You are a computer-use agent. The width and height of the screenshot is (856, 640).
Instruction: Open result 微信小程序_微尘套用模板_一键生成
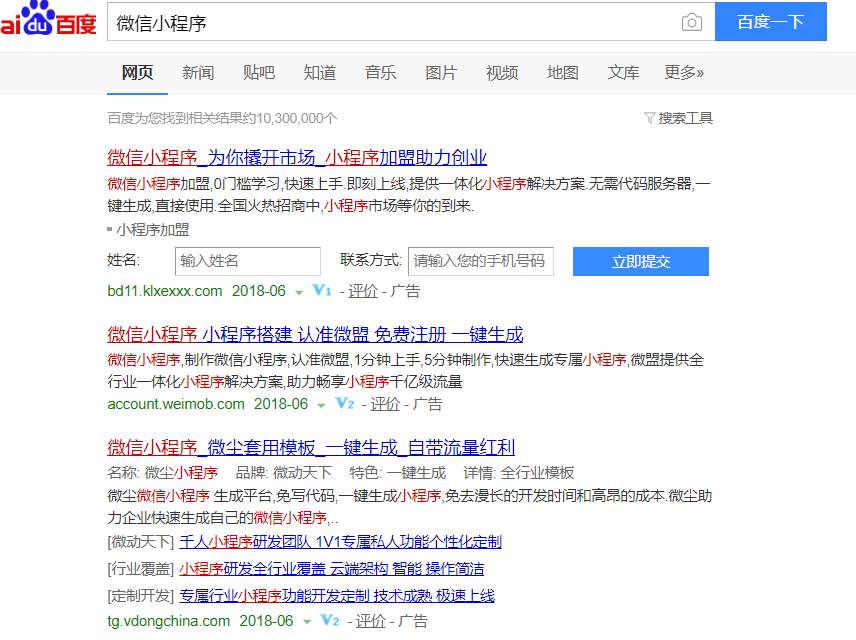(311, 447)
